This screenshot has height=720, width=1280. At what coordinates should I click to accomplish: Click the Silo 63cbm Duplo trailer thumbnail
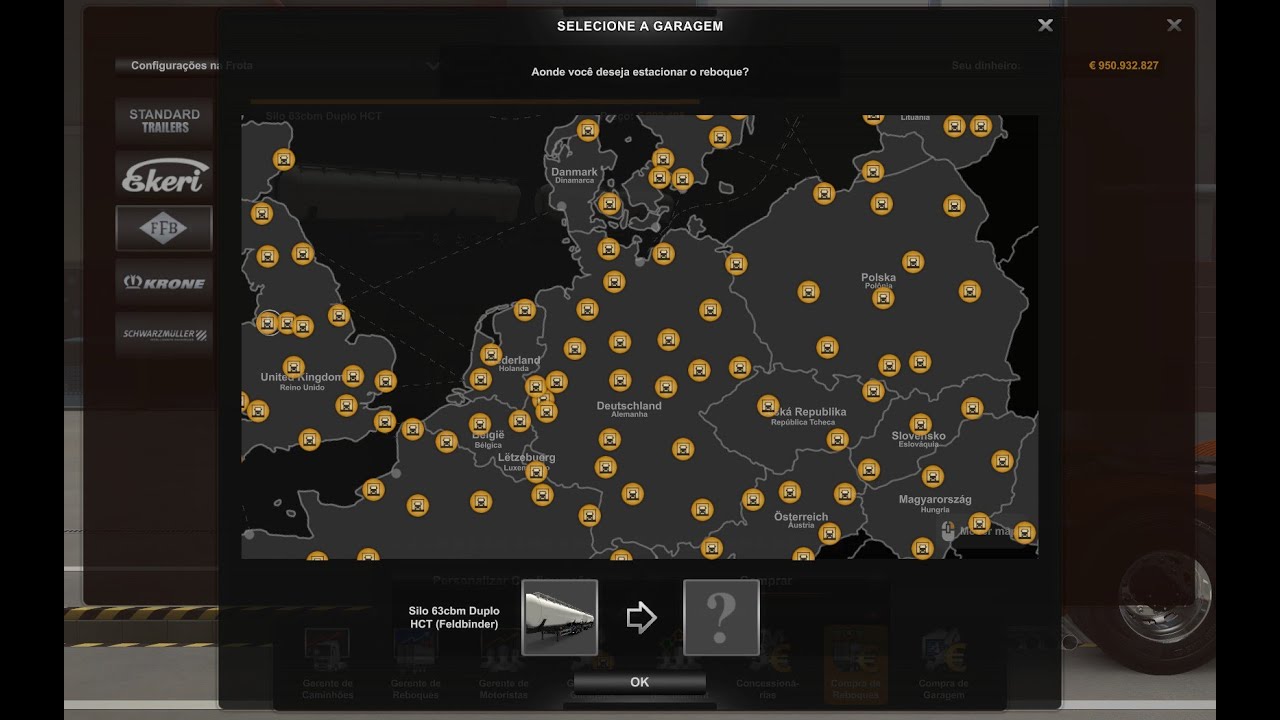point(560,617)
